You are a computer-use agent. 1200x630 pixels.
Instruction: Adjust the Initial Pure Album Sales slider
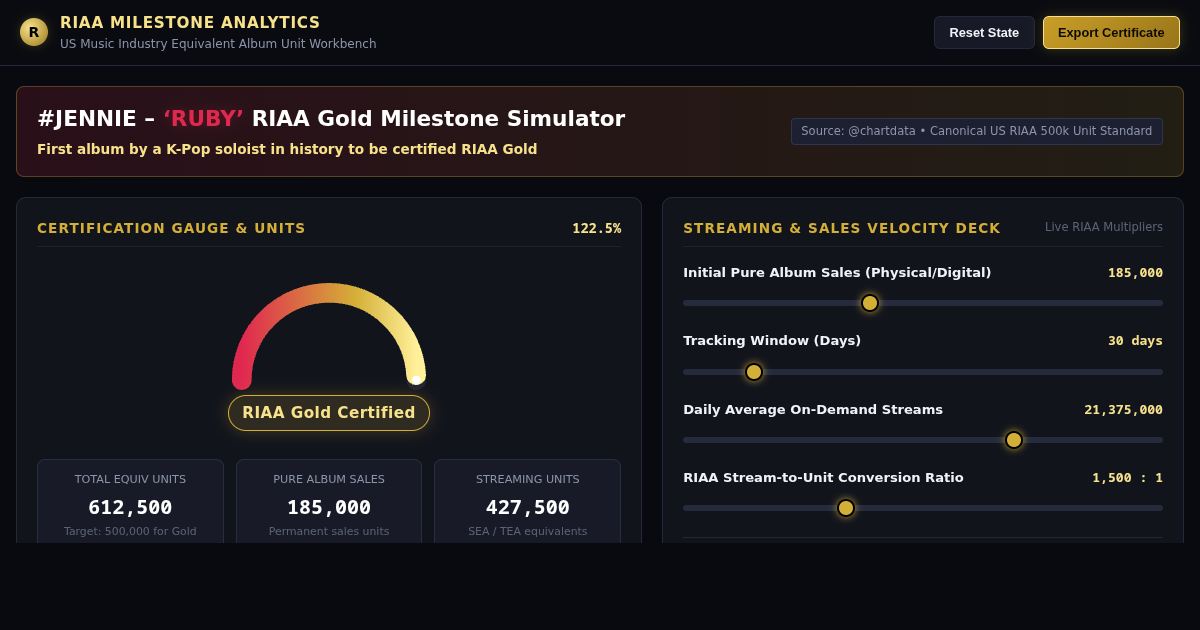923,303
